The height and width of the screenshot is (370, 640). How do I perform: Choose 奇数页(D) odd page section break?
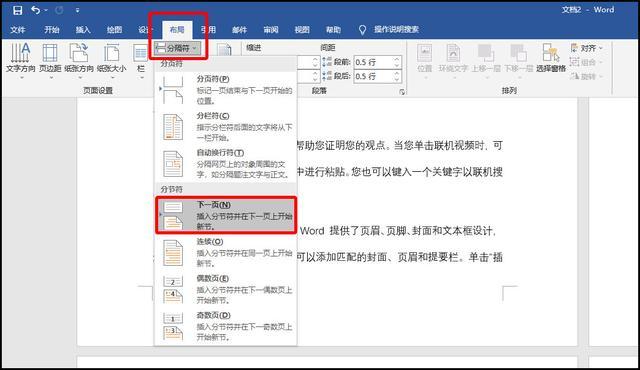[x=226, y=326]
